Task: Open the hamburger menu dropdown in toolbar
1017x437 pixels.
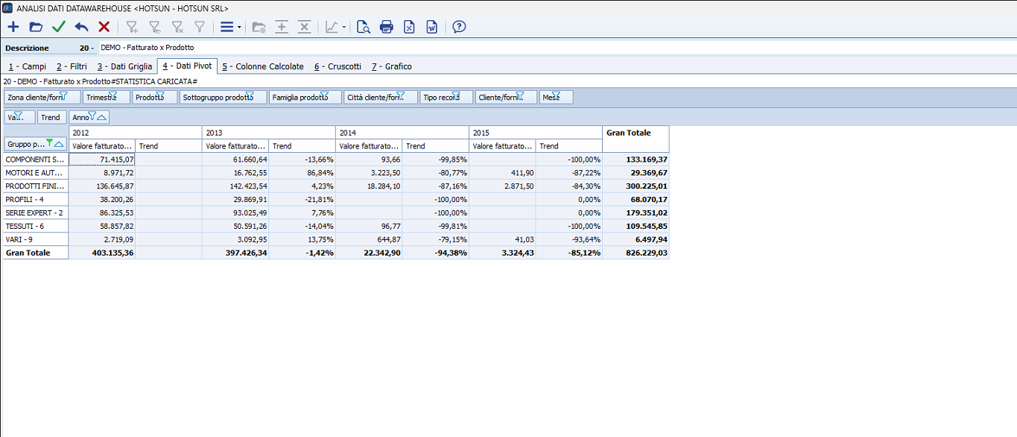Action: point(229,27)
